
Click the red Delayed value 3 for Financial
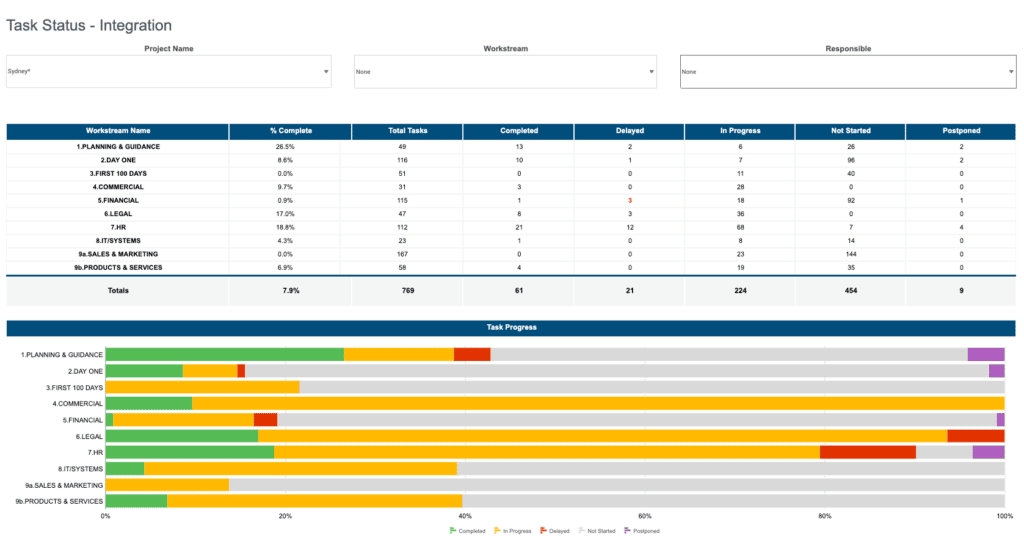coord(629,200)
